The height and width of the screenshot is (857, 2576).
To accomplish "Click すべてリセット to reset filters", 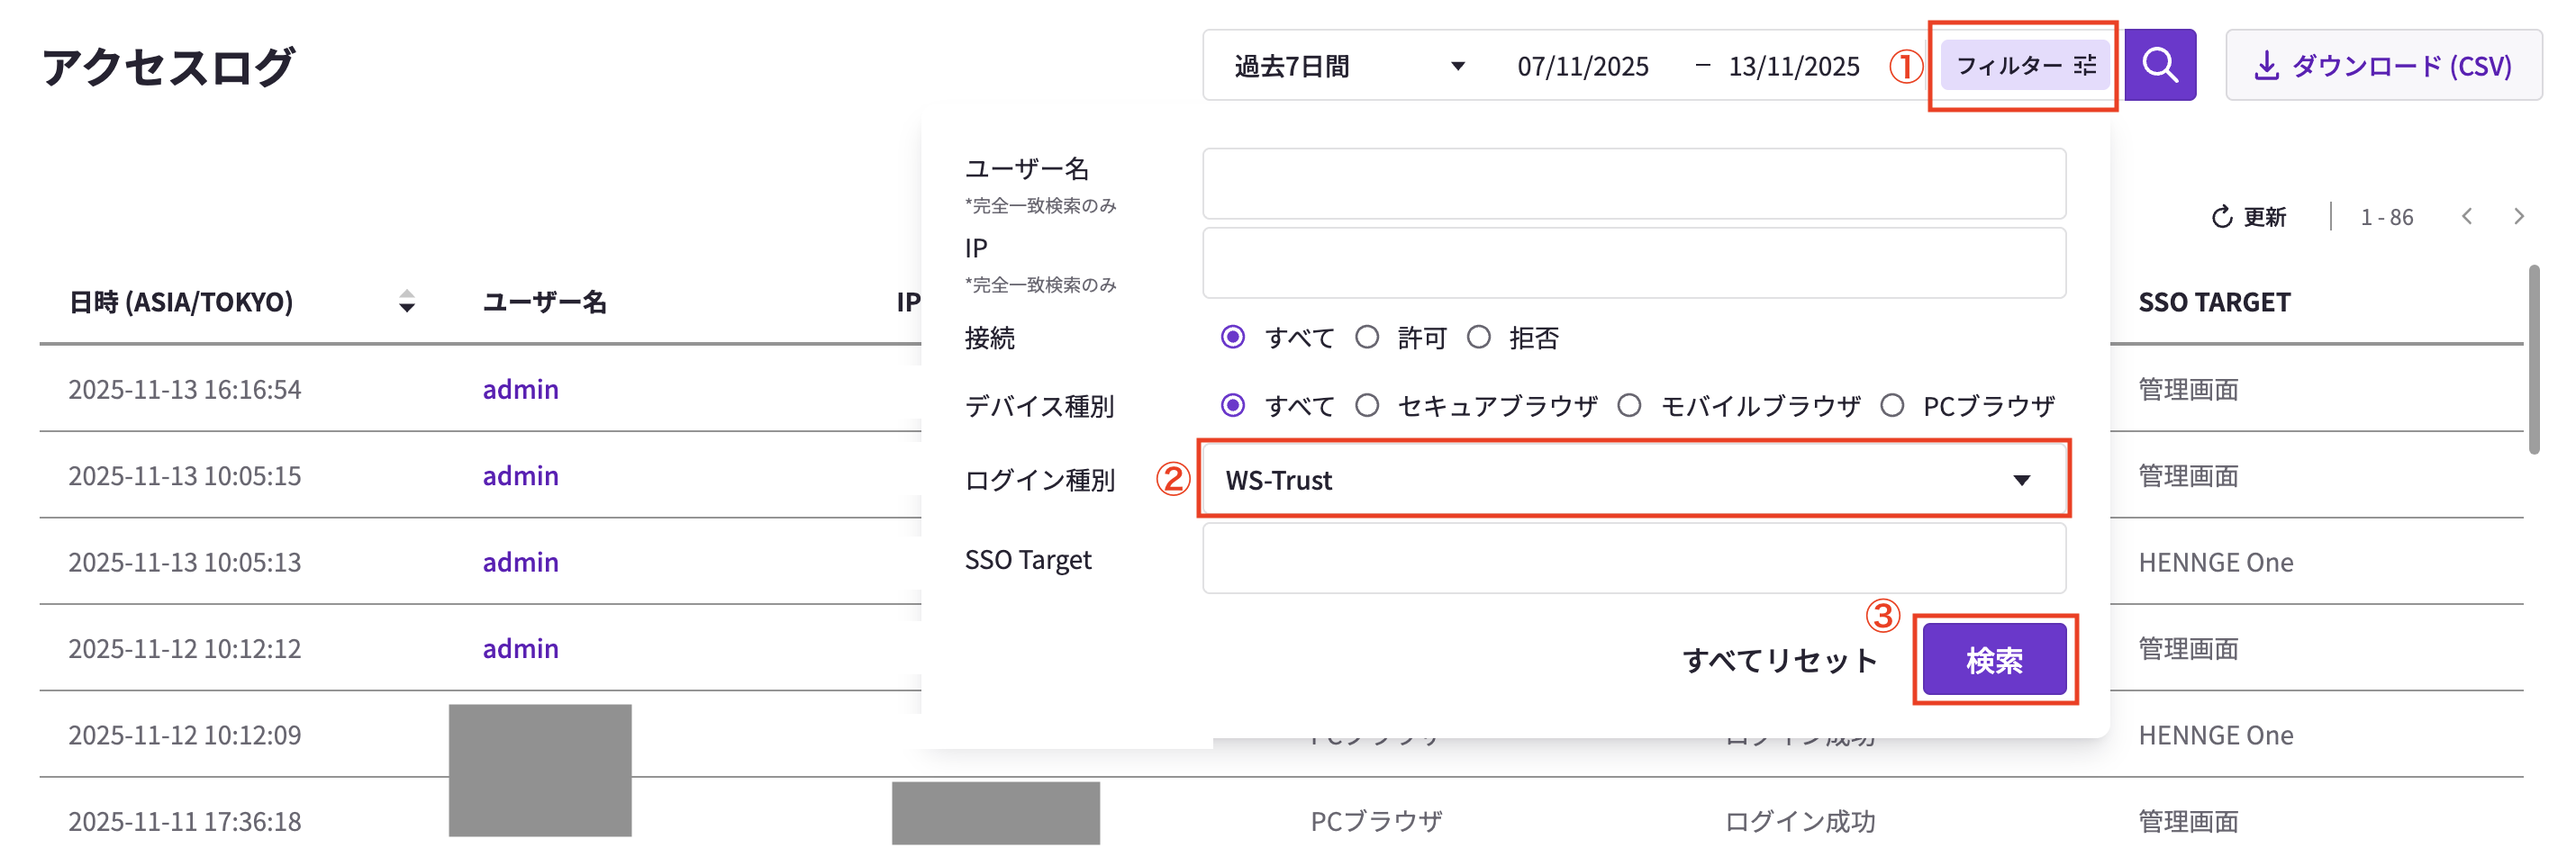I will tap(1779, 660).
